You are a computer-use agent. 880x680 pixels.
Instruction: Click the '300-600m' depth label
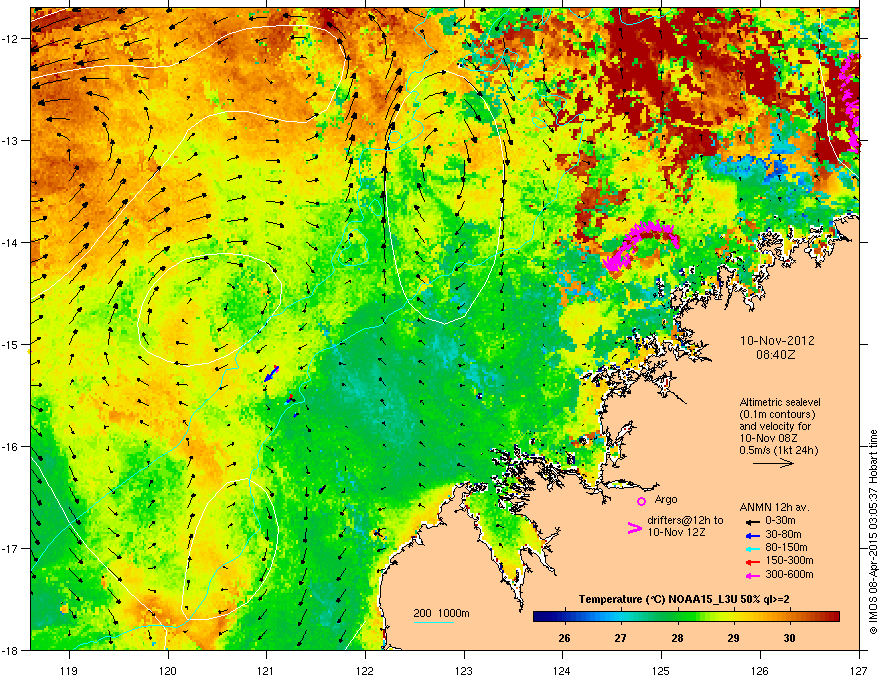point(789,575)
